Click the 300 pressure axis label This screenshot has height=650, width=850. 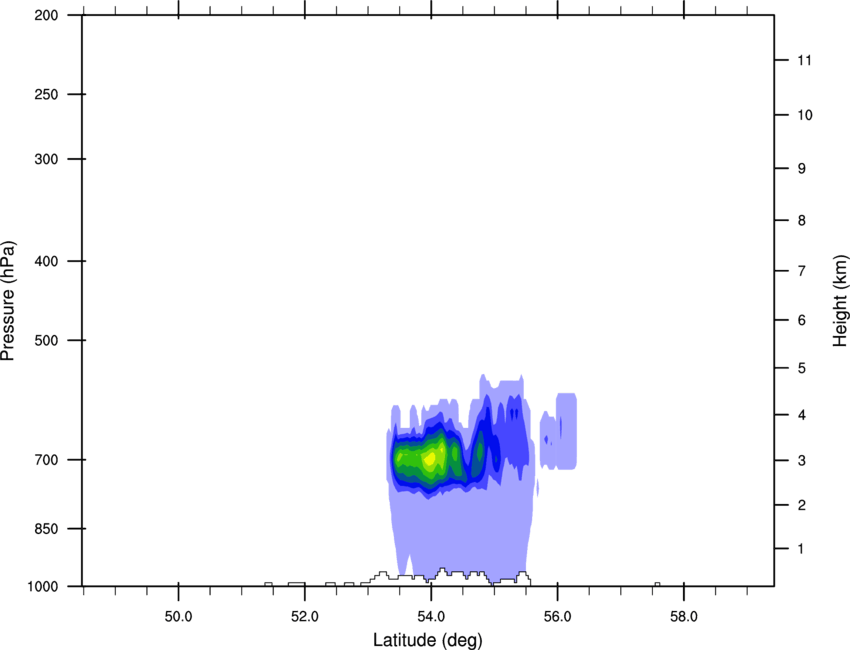(x=46, y=159)
